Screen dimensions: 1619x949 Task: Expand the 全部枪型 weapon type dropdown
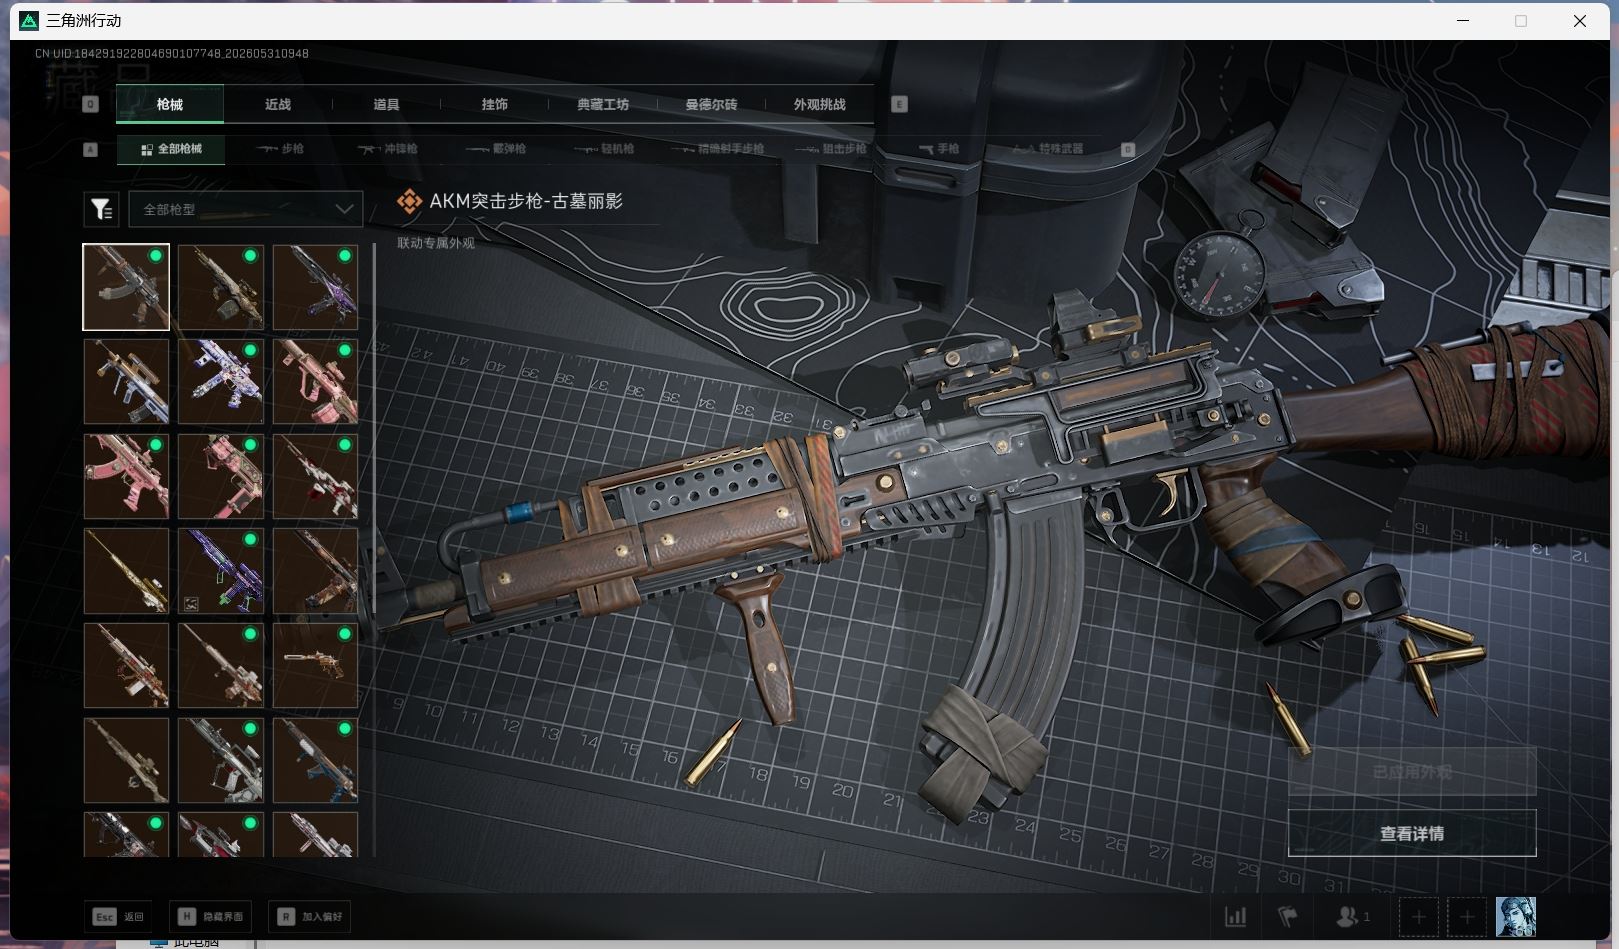click(245, 209)
